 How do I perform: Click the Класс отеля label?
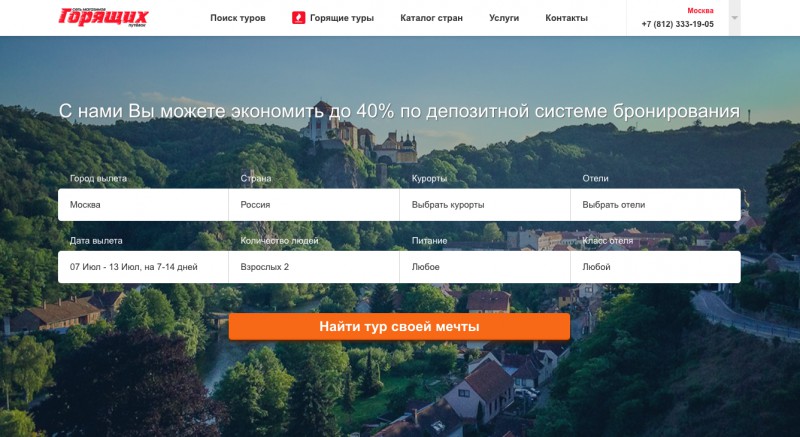[x=608, y=241]
